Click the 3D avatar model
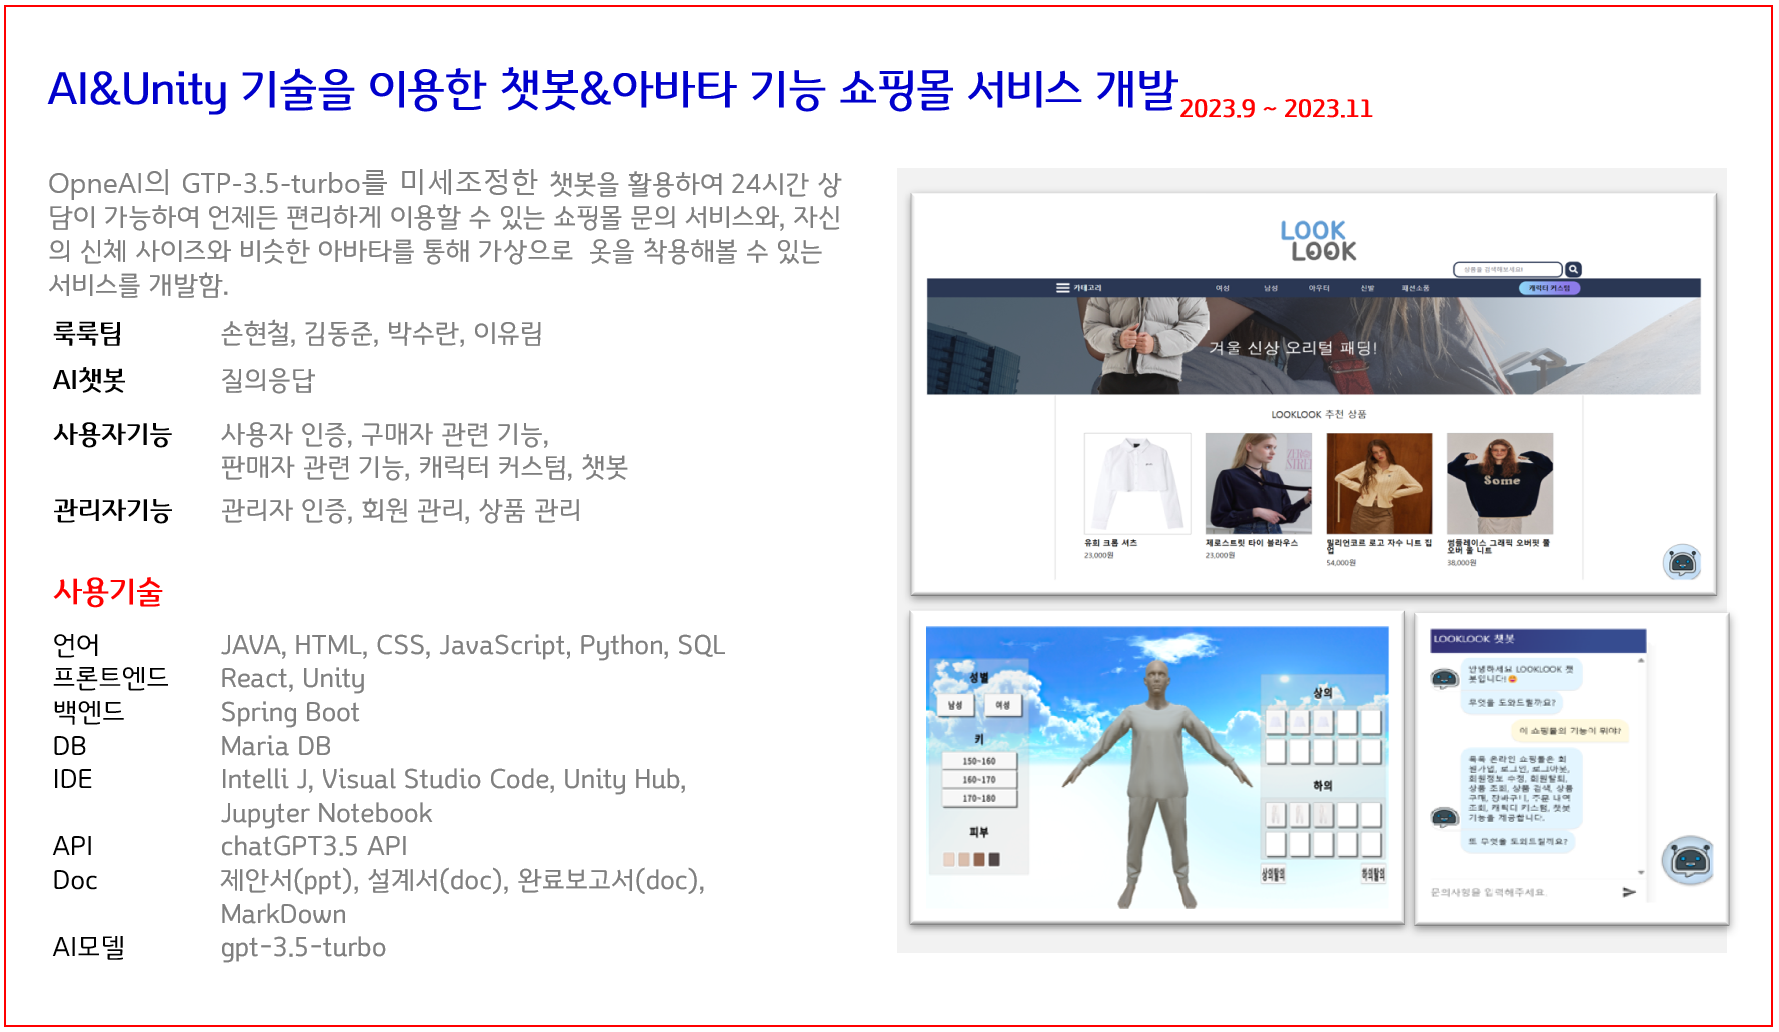 [x=1157, y=783]
